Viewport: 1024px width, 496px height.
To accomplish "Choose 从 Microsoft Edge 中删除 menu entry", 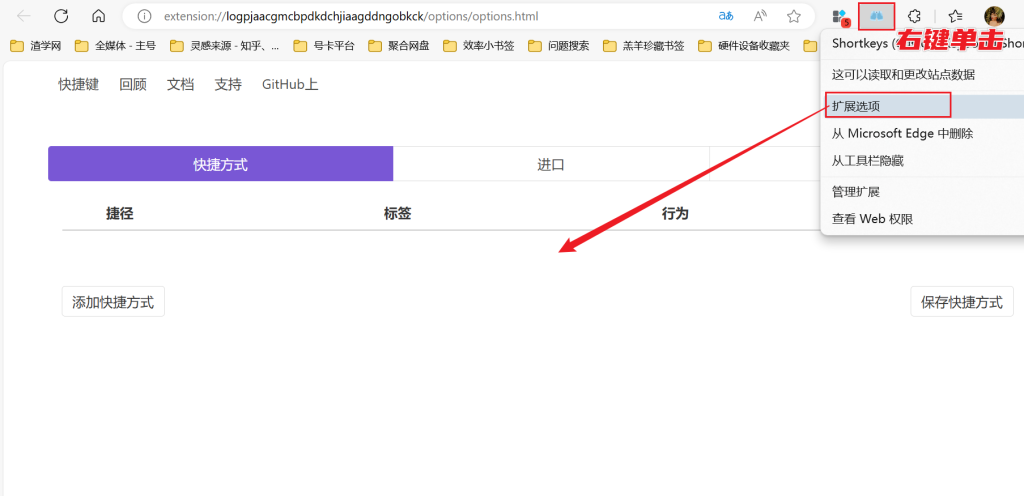I will point(902,133).
